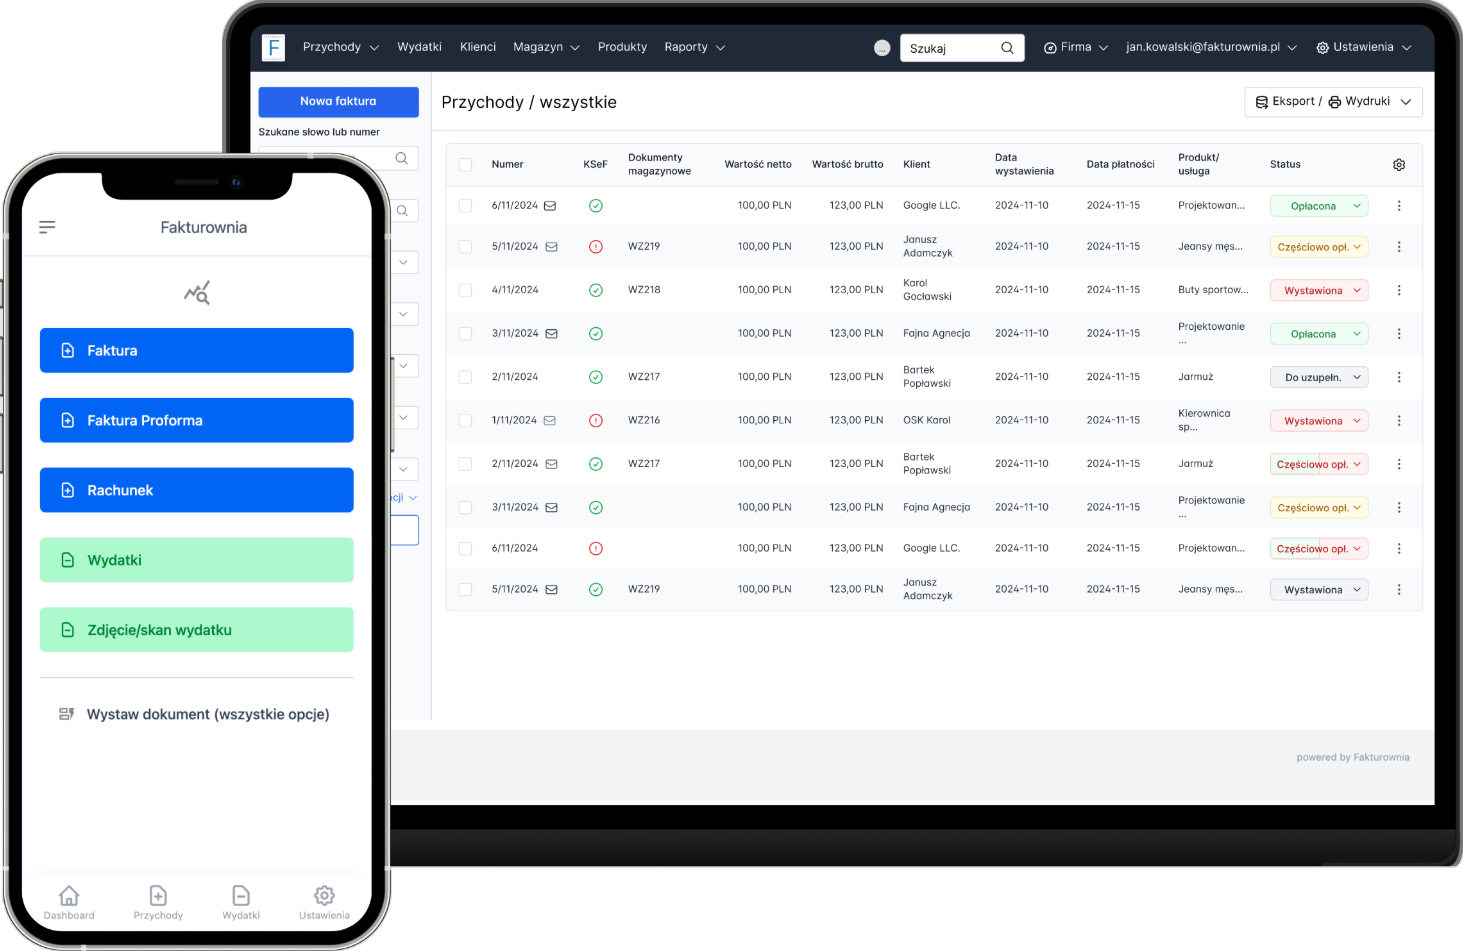The height and width of the screenshot is (951, 1463).
Task: Open Firma dropdown in navbar
Action: click(x=1076, y=48)
